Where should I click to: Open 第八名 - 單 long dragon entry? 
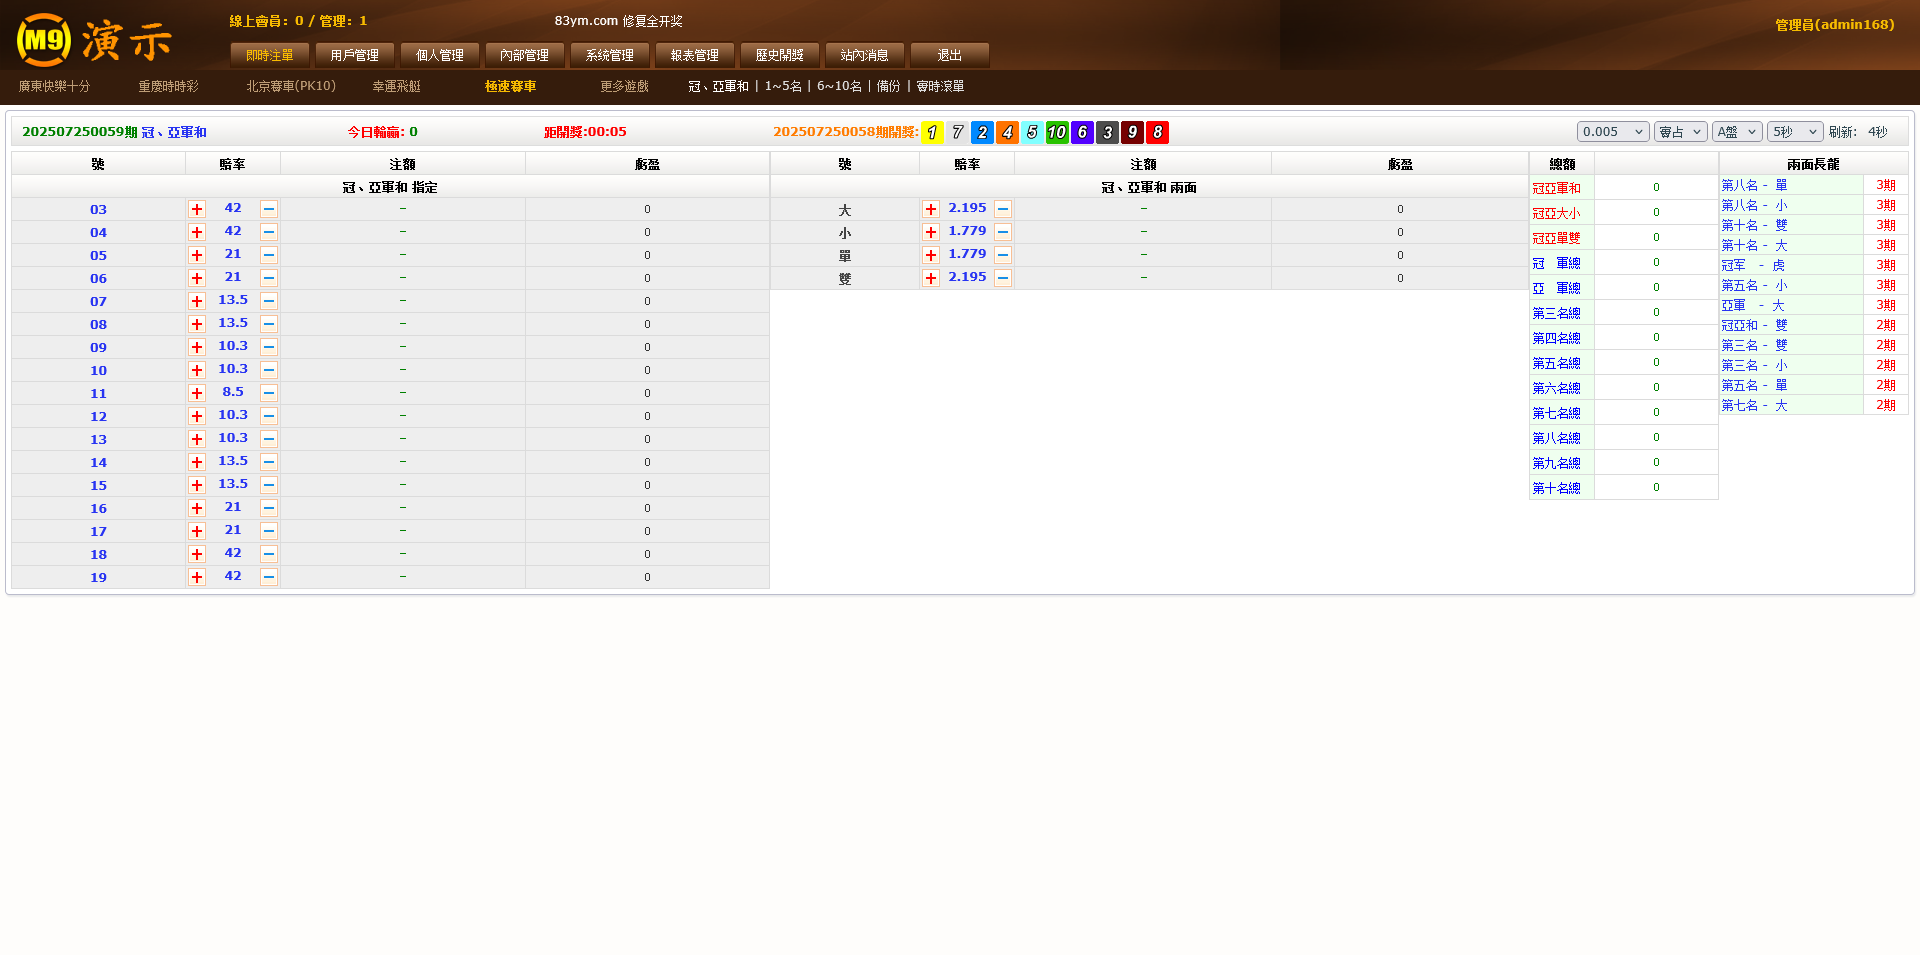tap(1754, 185)
